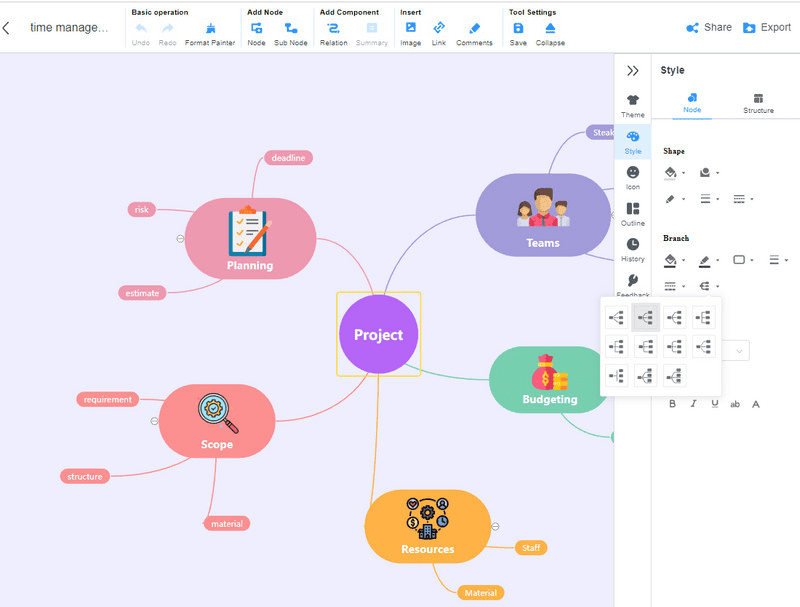
Task: Click the Format Painter tool
Action: point(210,33)
